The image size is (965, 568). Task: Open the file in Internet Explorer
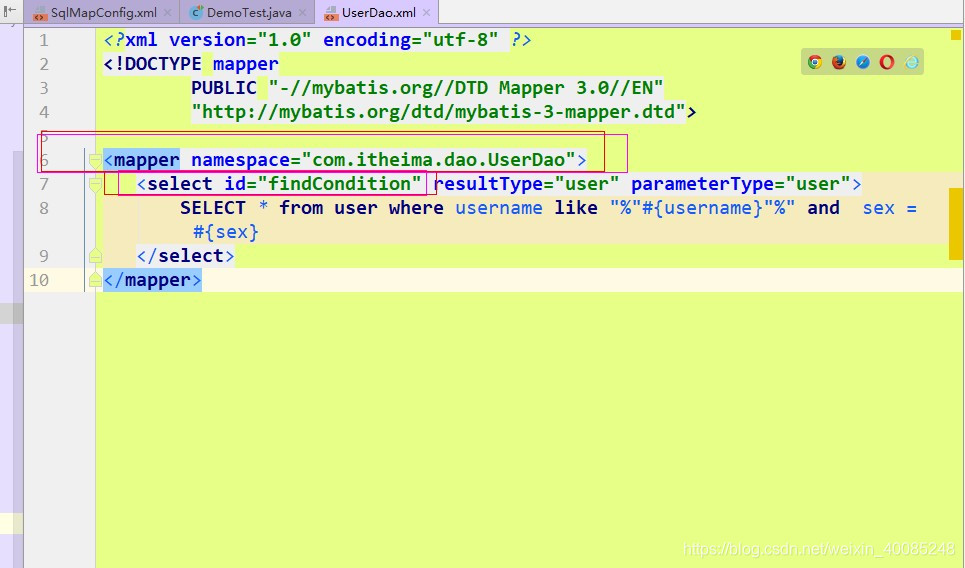click(x=911, y=62)
